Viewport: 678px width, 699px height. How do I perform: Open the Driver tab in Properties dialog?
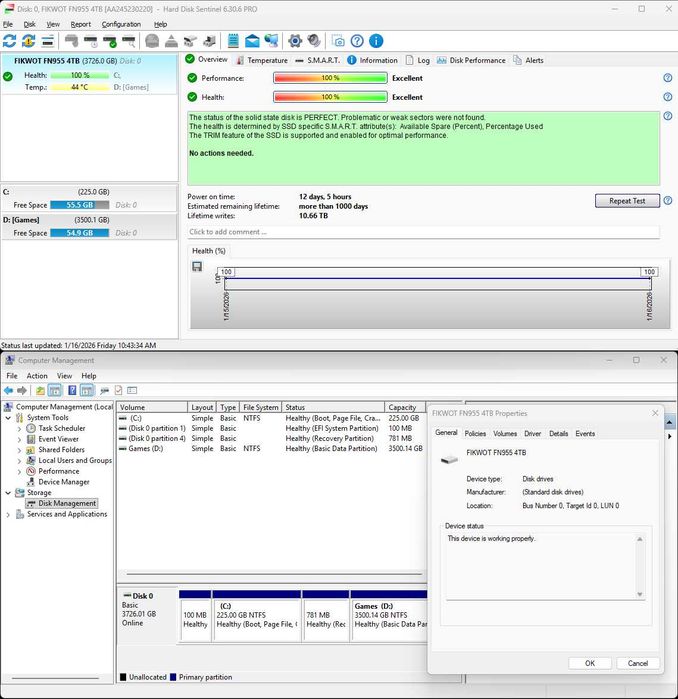click(x=533, y=433)
